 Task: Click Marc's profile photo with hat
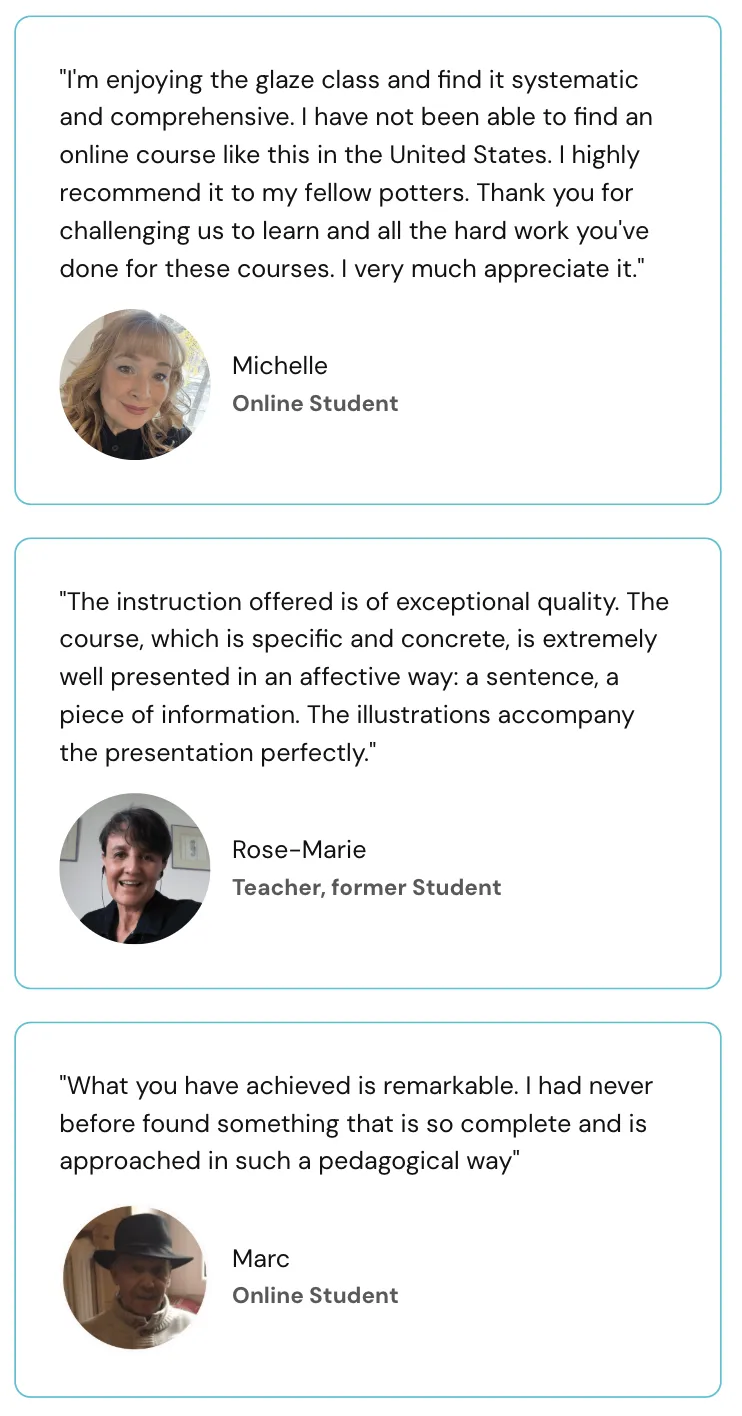[x=135, y=1276]
